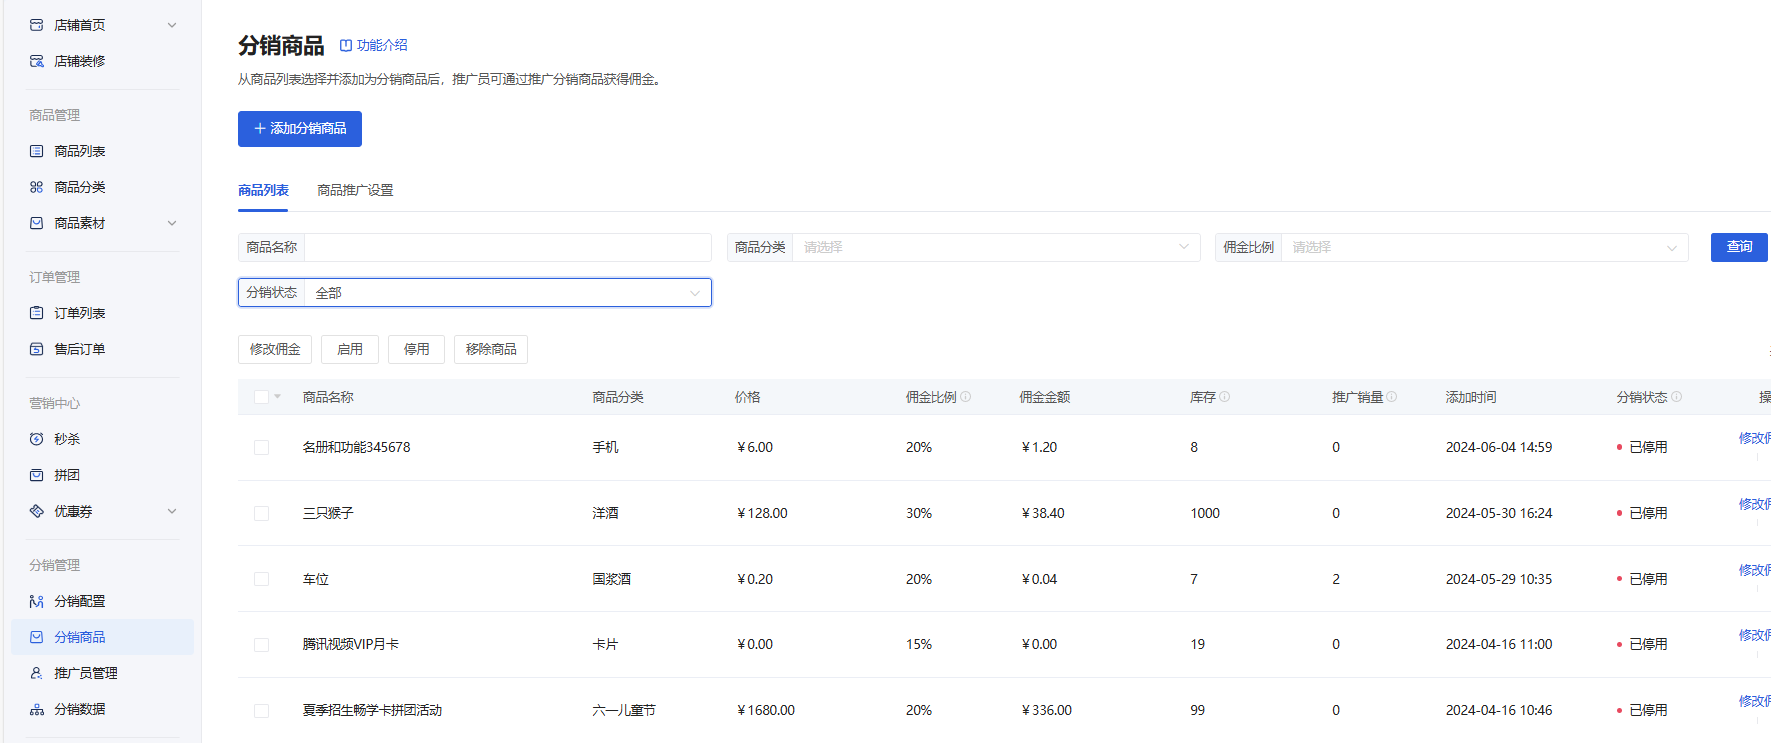Viewport: 1771px width, 743px height.
Task: Check the box for 腾讯视频VIP月卡 row
Action: pos(261,645)
